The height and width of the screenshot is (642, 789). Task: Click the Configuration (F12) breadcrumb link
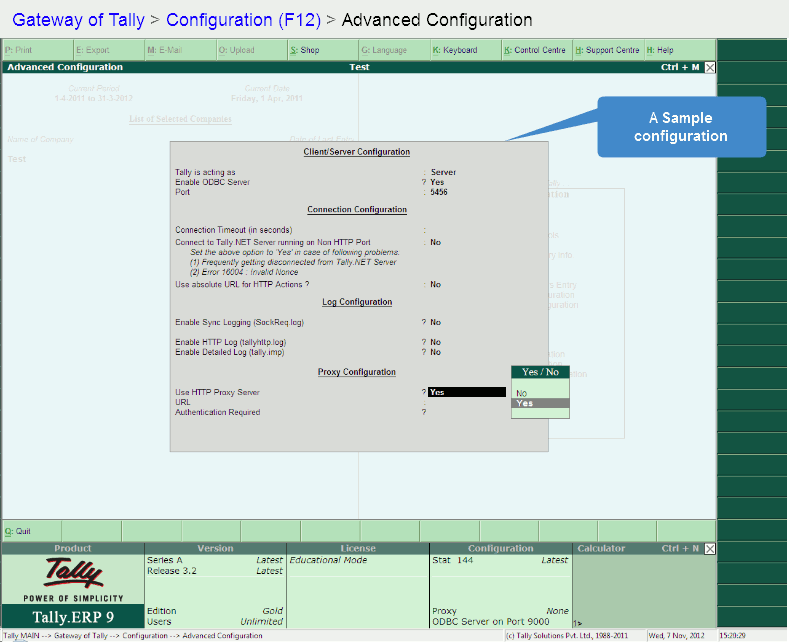pyautogui.click(x=244, y=20)
